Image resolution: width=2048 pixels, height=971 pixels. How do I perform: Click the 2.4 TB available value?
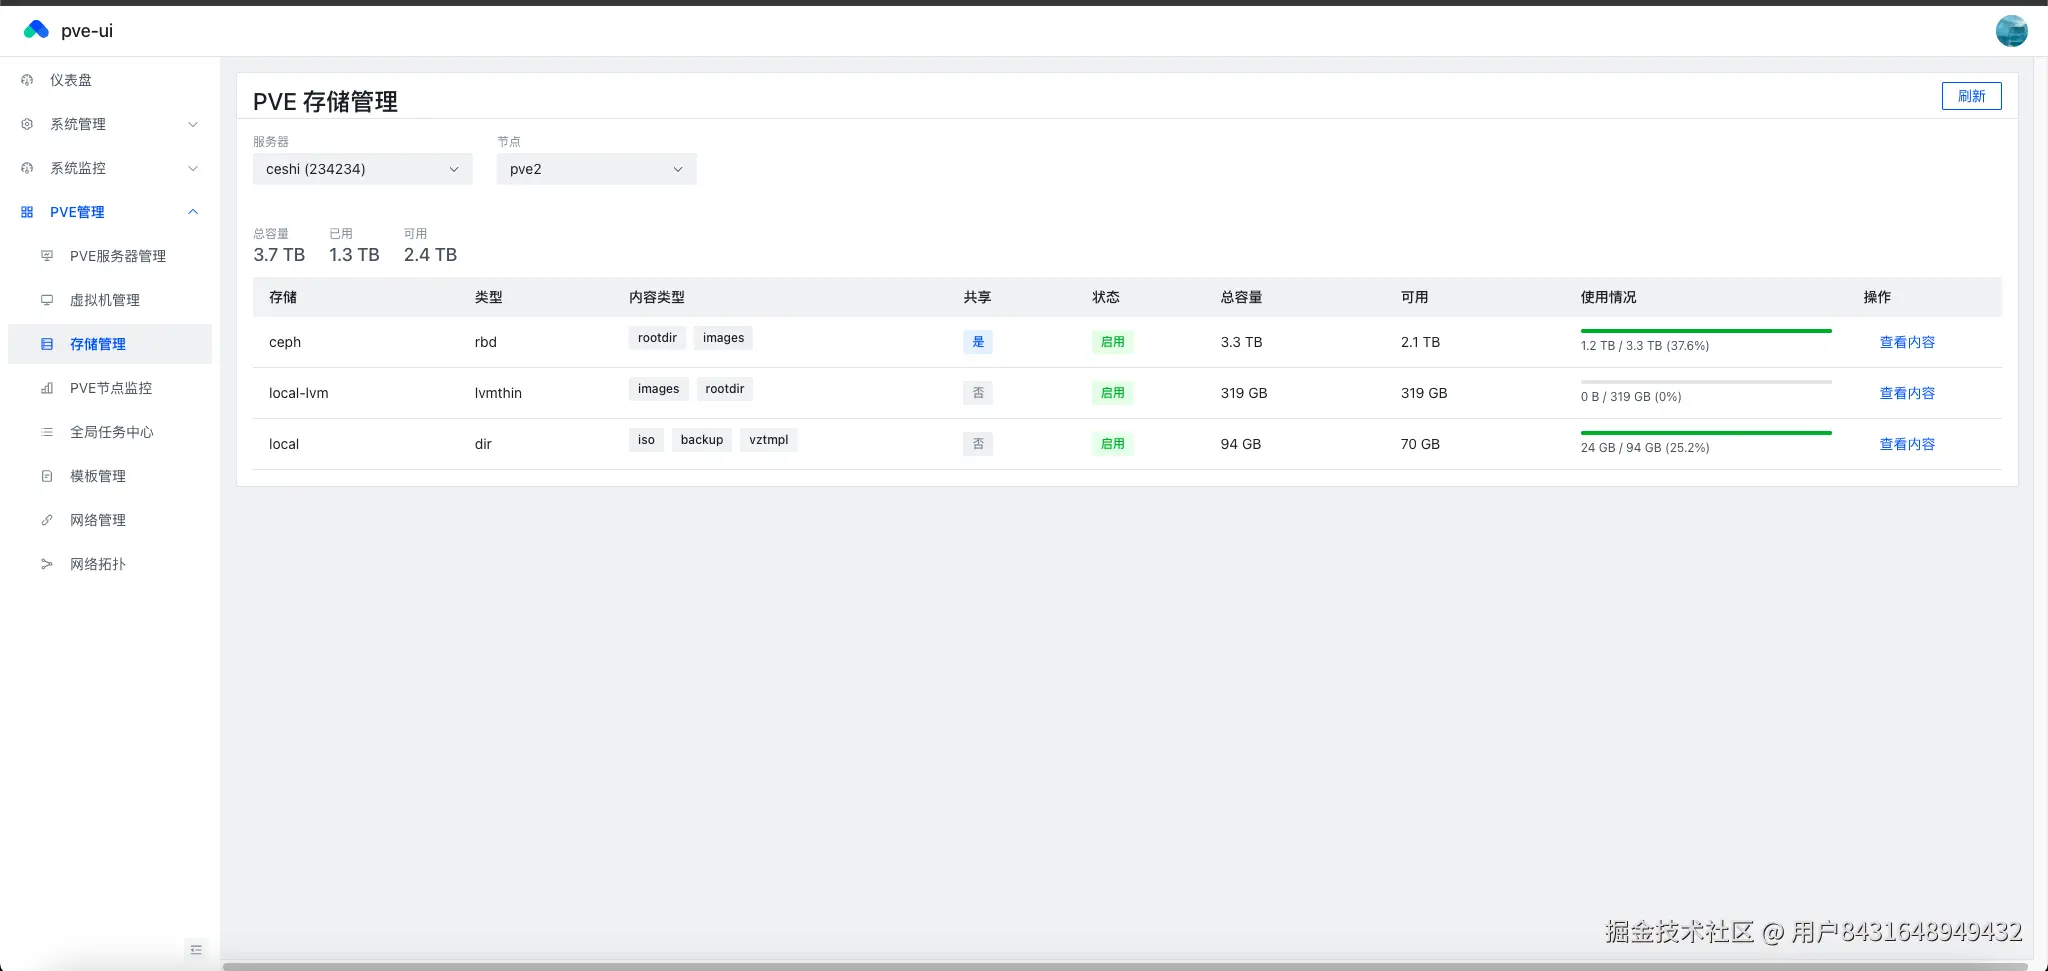(x=430, y=255)
